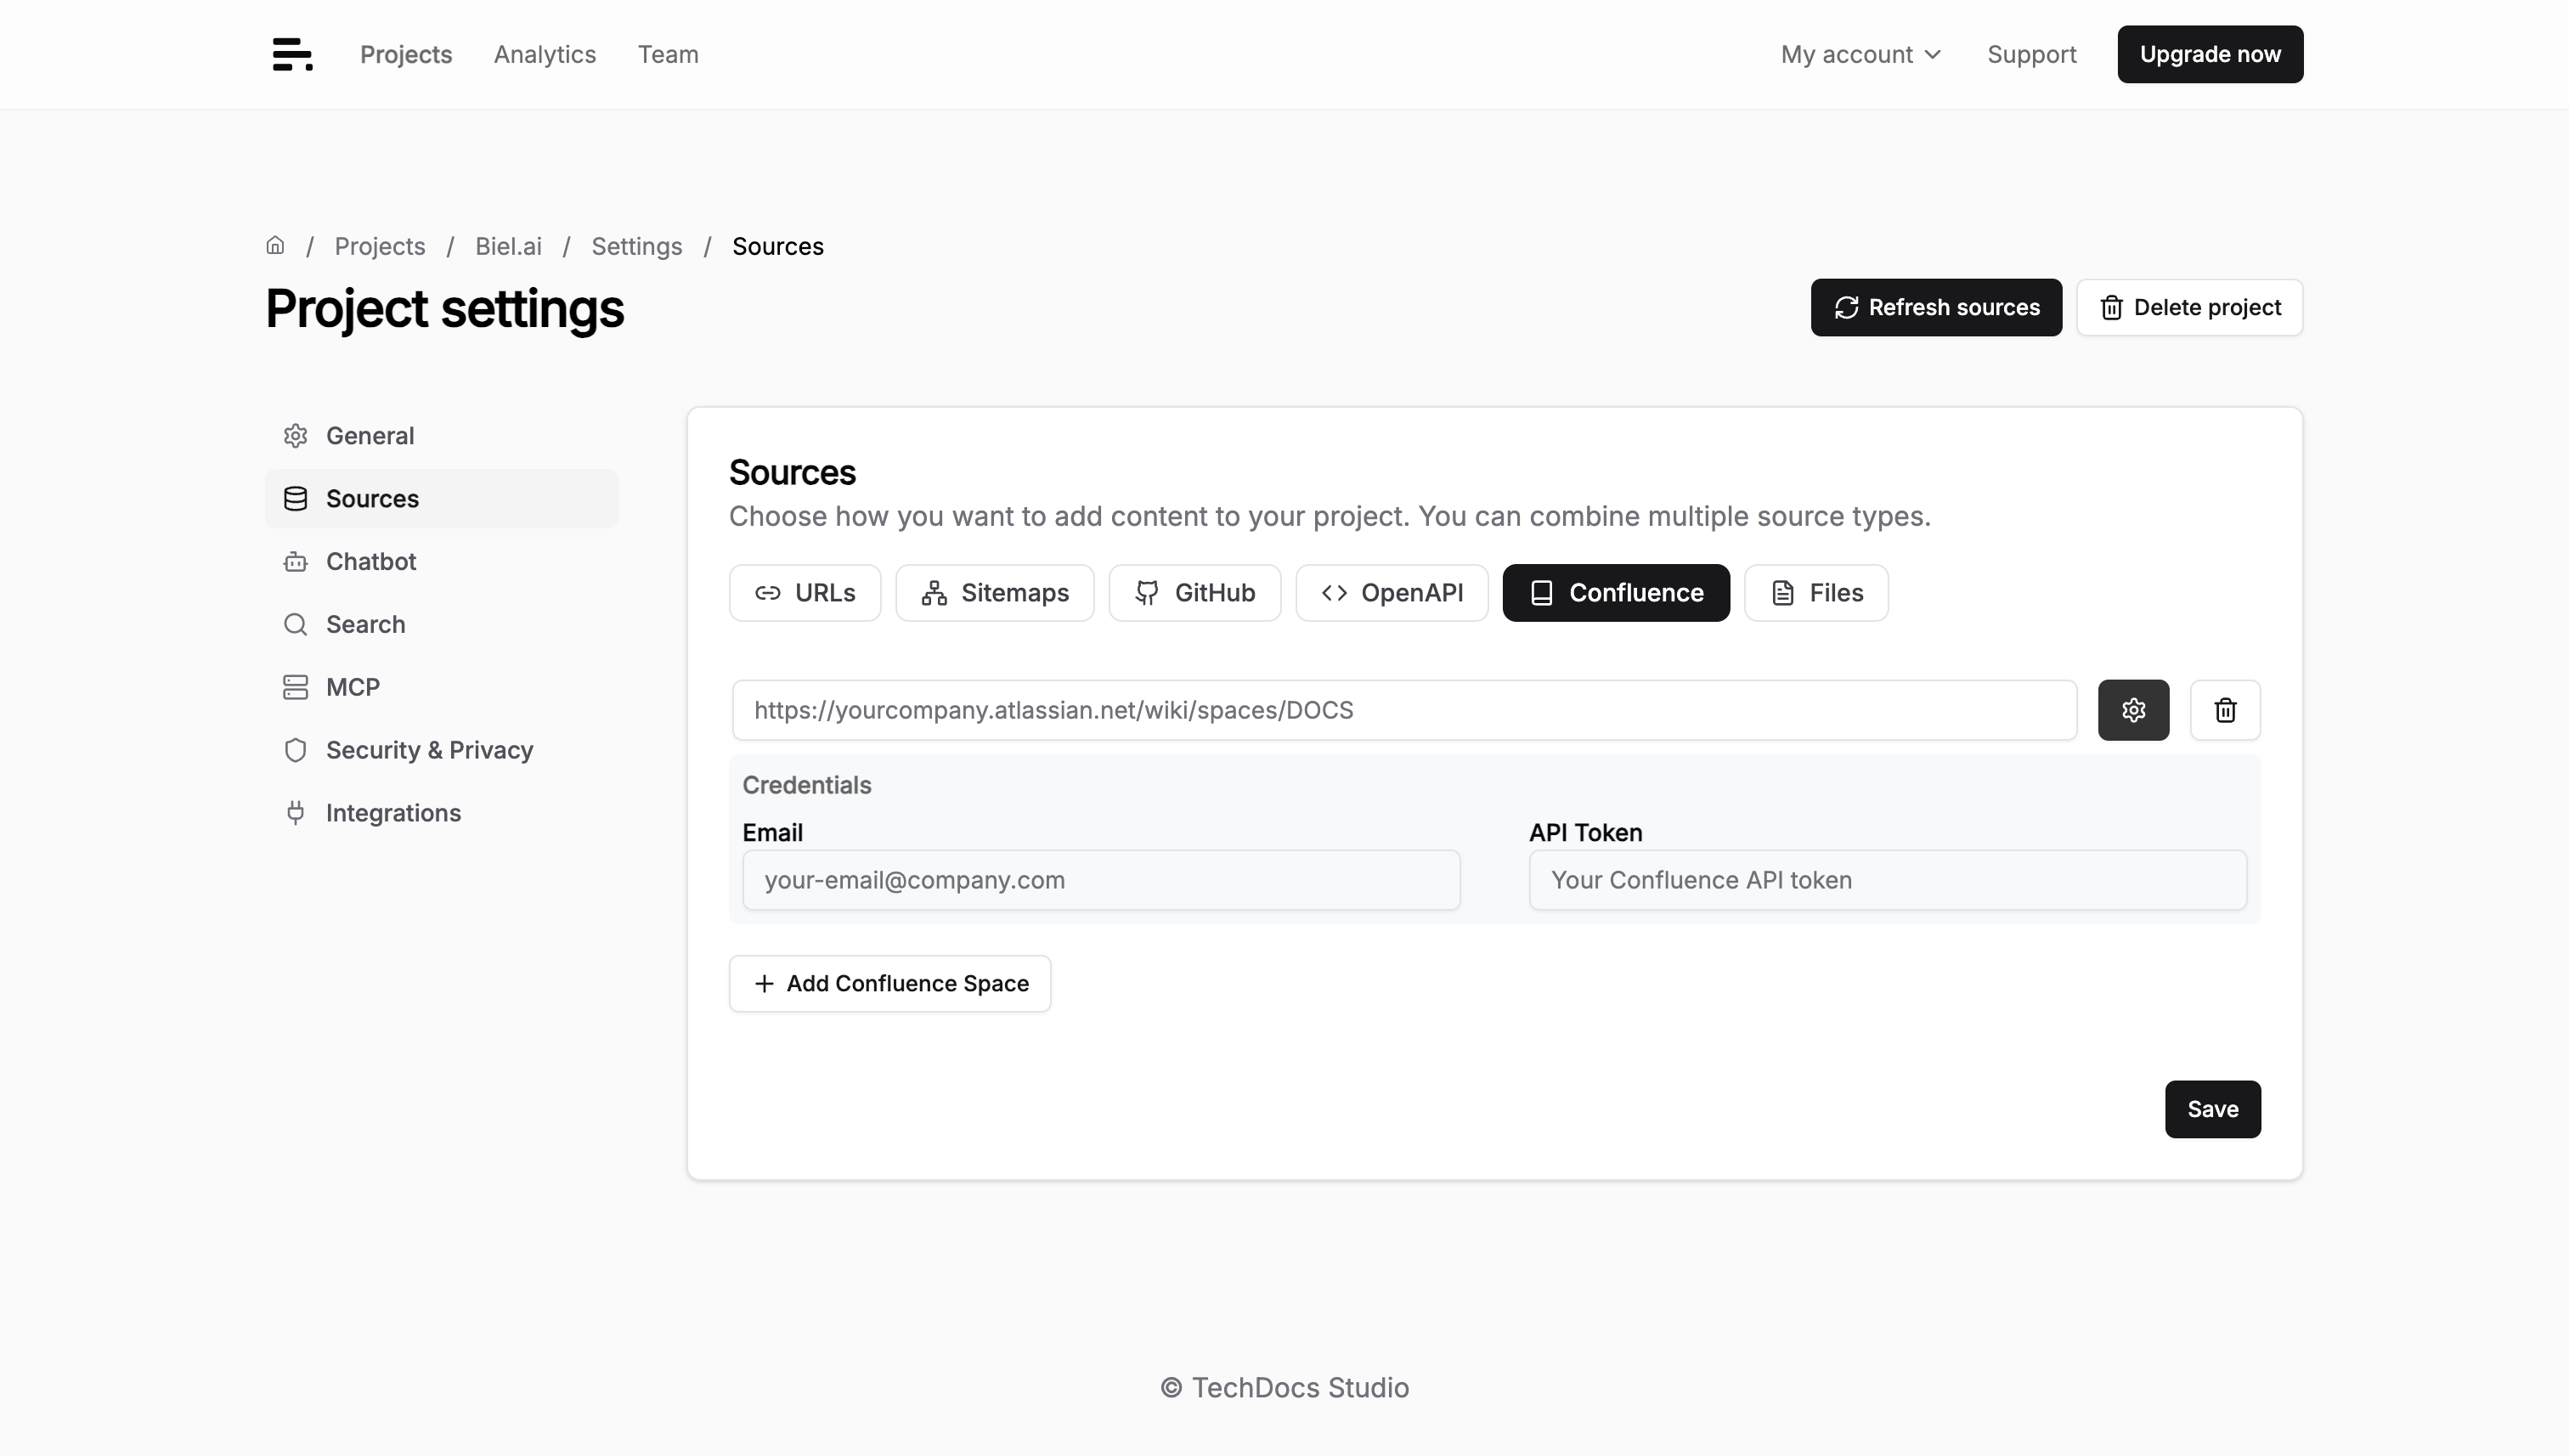
Task: Toggle credentials gear for Confluence space
Action: [x=2133, y=710]
